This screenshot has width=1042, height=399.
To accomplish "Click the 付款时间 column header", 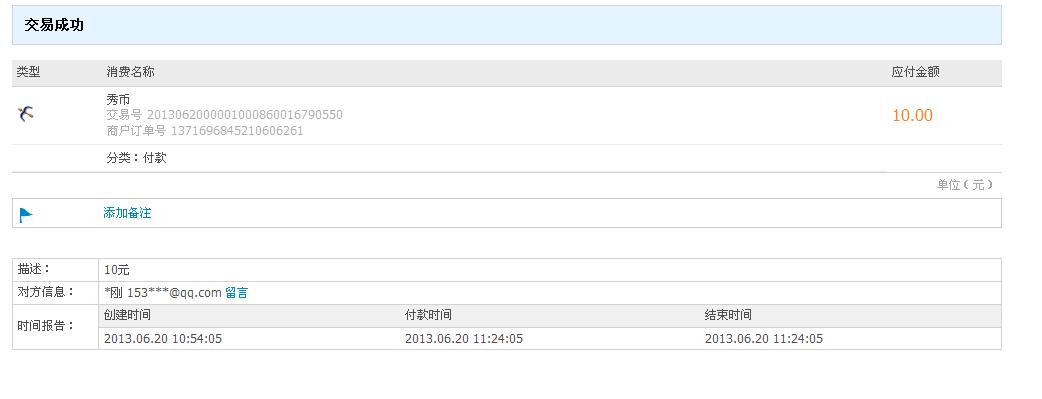I will [x=429, y=315].
